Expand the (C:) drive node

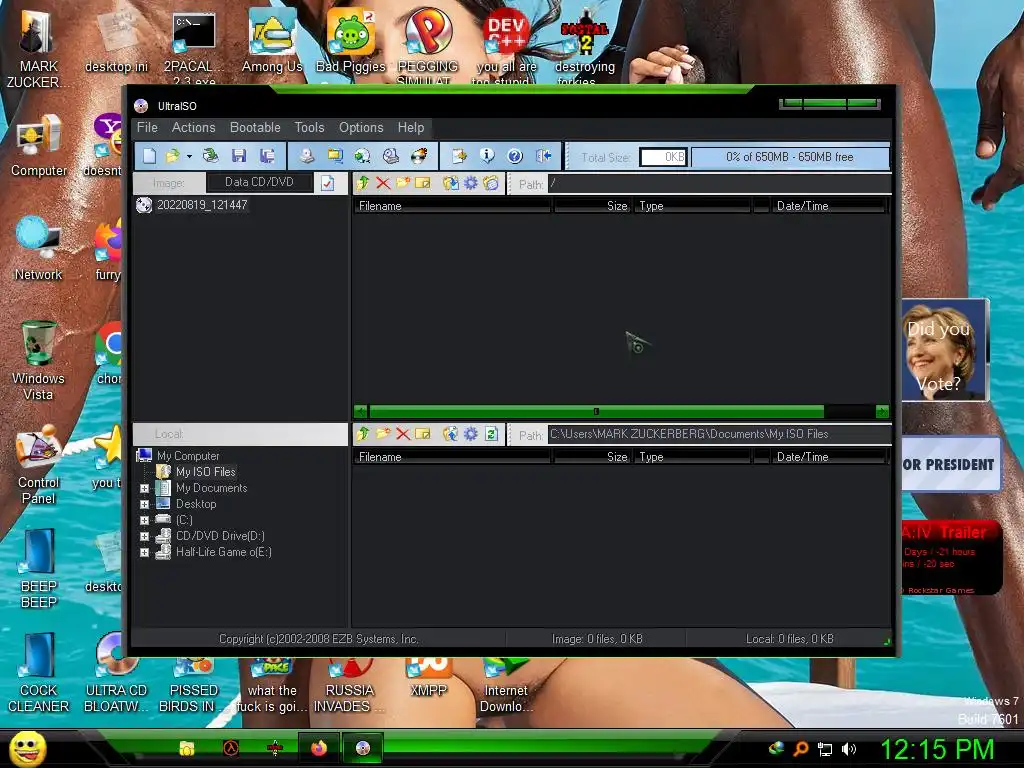144,520
